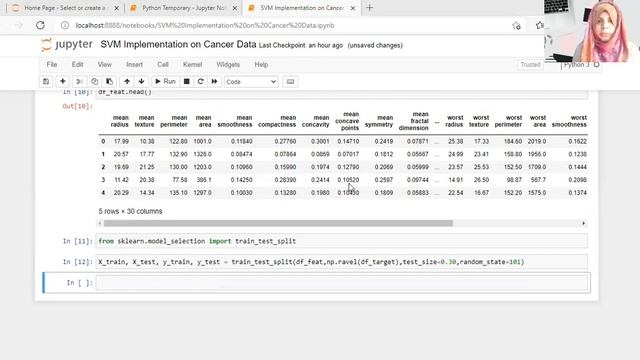Open the Help menu
This screenshot has width=640, height=360.
[261, 64]
